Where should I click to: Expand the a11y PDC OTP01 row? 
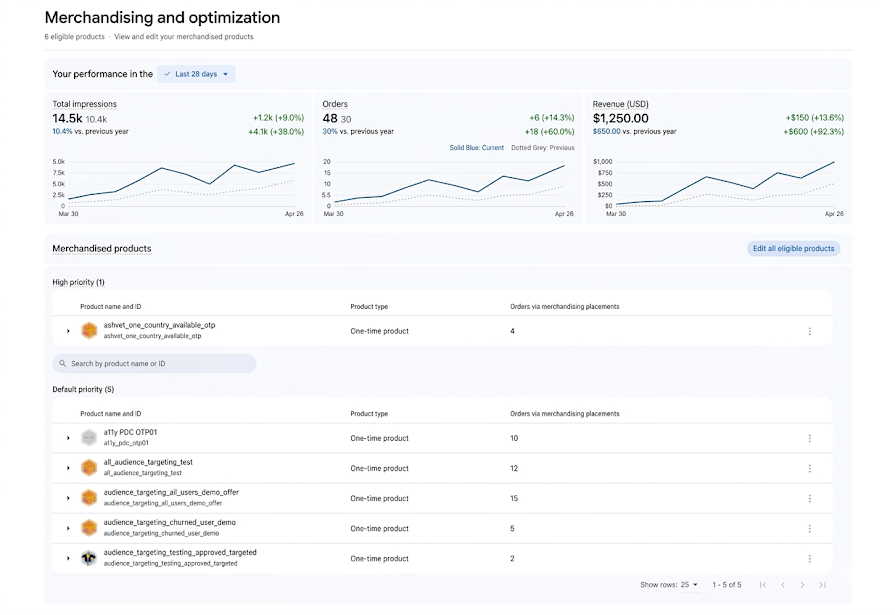pyautogui.click(x=68, y=439)
